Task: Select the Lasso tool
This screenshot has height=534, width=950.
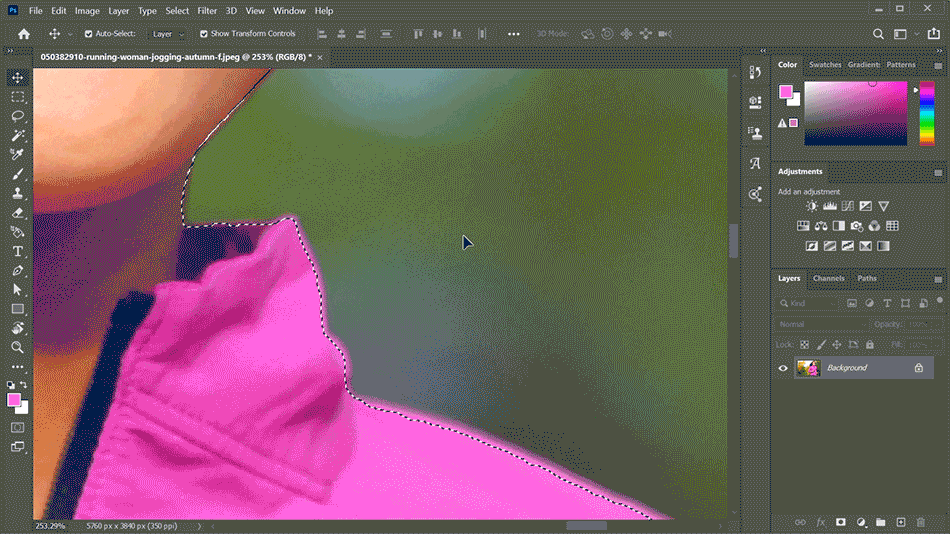Action: coord(18,116)
